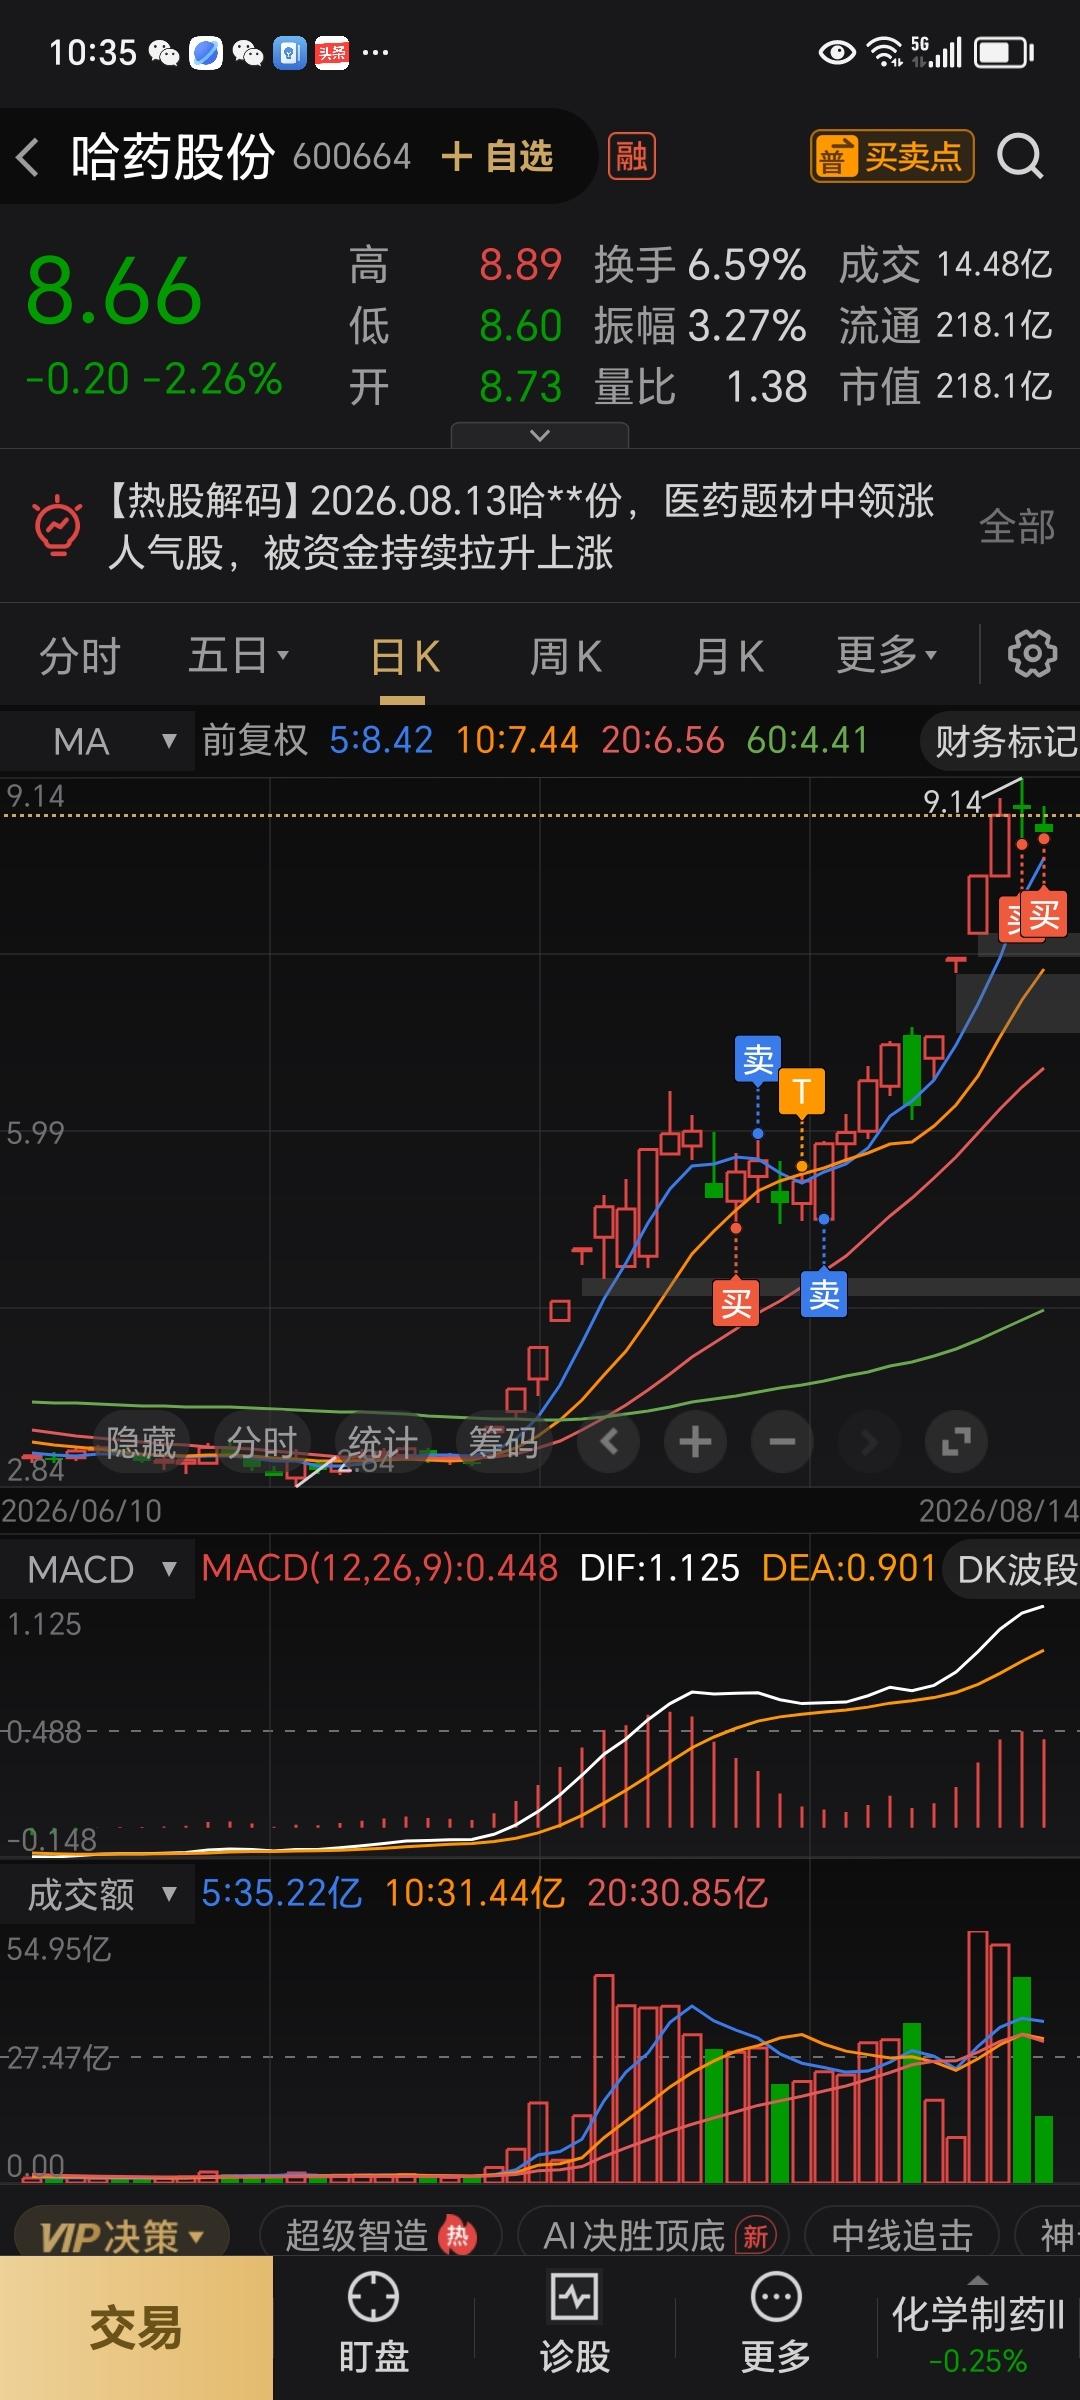
Task: View 全部 news link
Action: click(1016, 526)
